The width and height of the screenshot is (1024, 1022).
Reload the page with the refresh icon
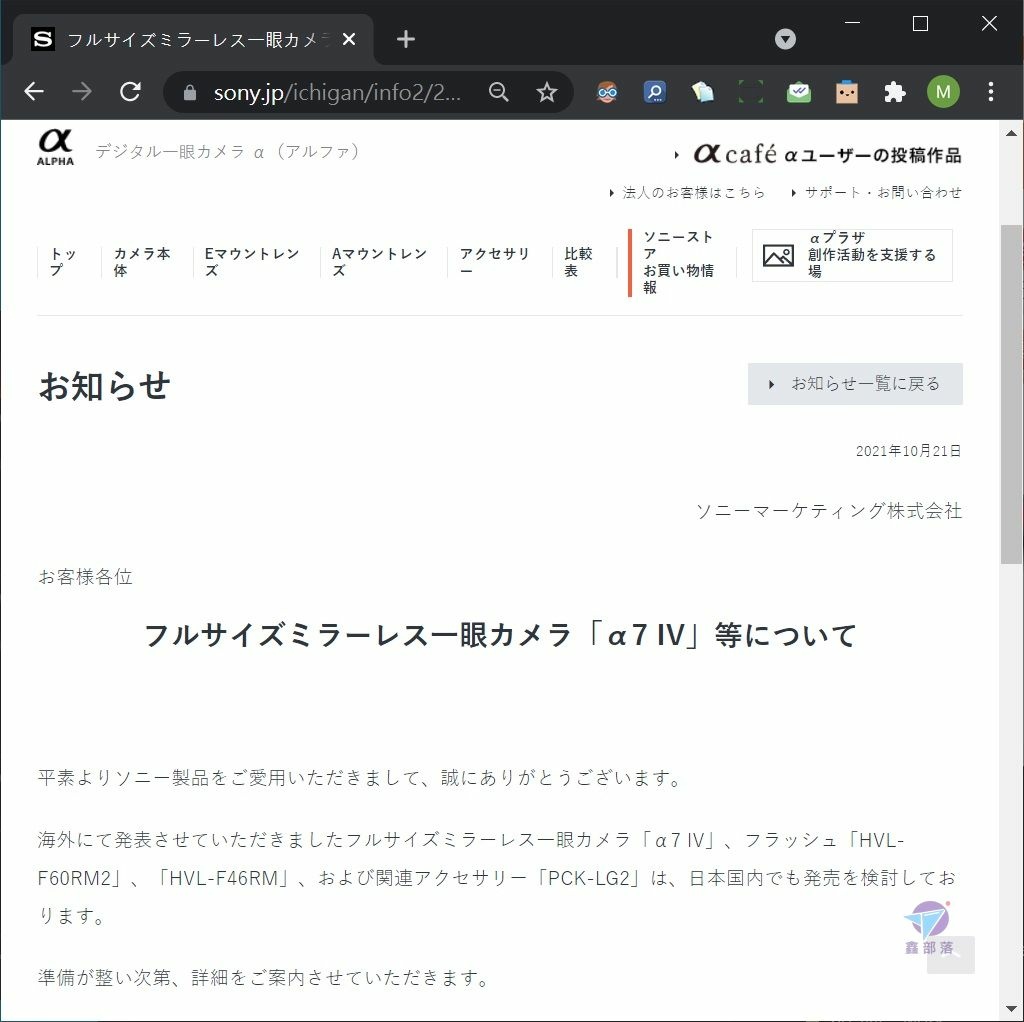coord(131,91)
